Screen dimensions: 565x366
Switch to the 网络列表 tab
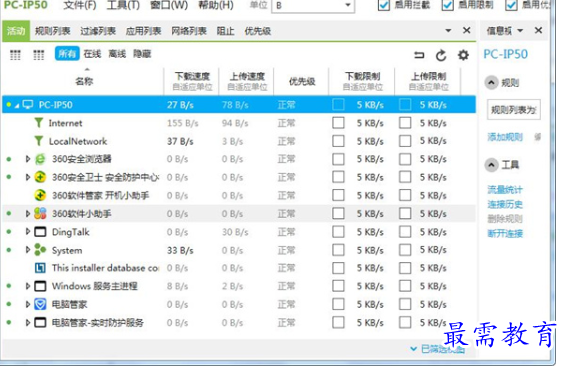click(189, 31)
